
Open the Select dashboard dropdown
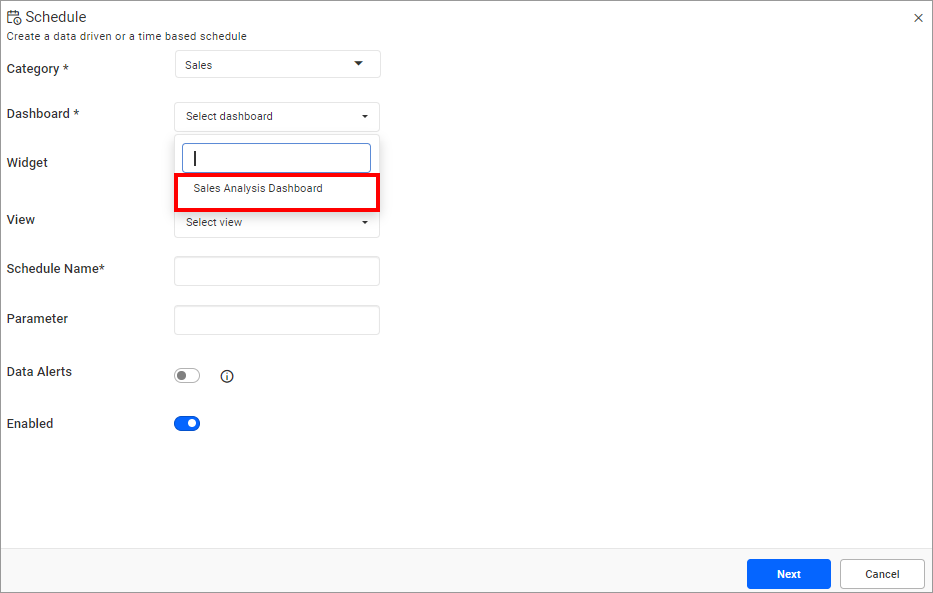277,116
